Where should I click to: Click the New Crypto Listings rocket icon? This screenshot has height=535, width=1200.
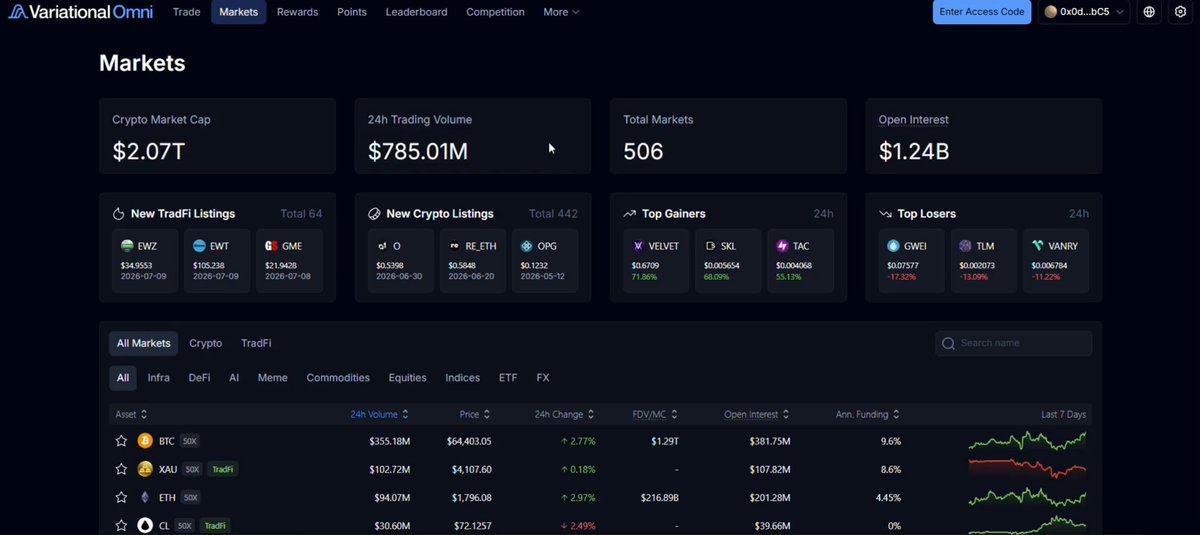tap(374, 214)
